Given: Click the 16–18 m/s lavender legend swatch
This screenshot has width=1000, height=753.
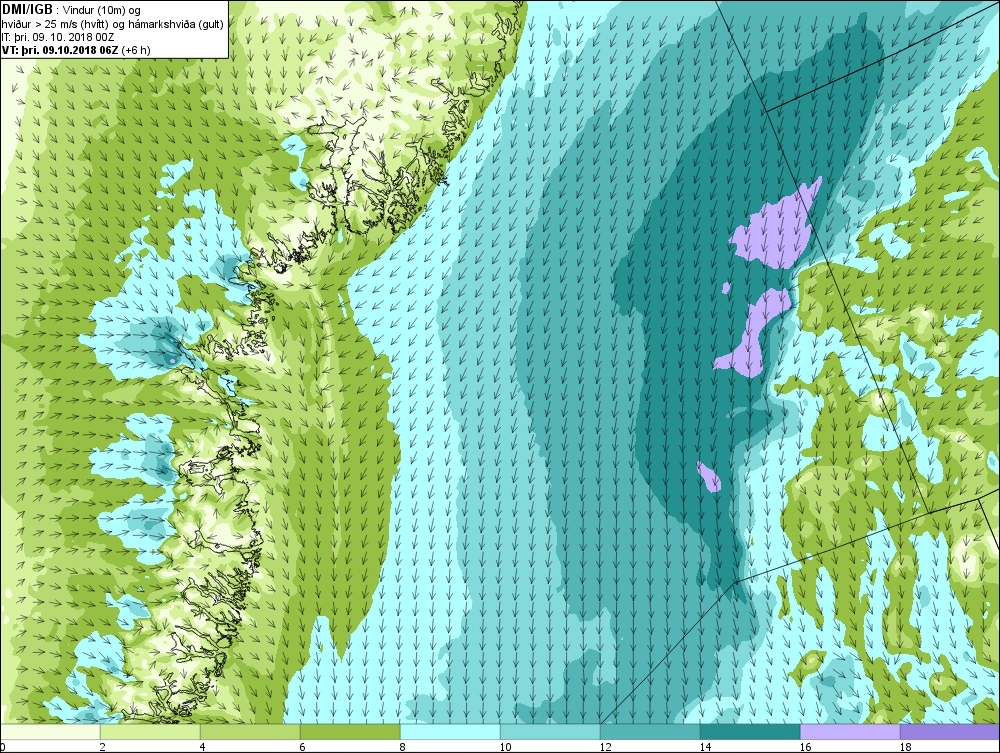Looking at the screenshot, I should (850, 732).
